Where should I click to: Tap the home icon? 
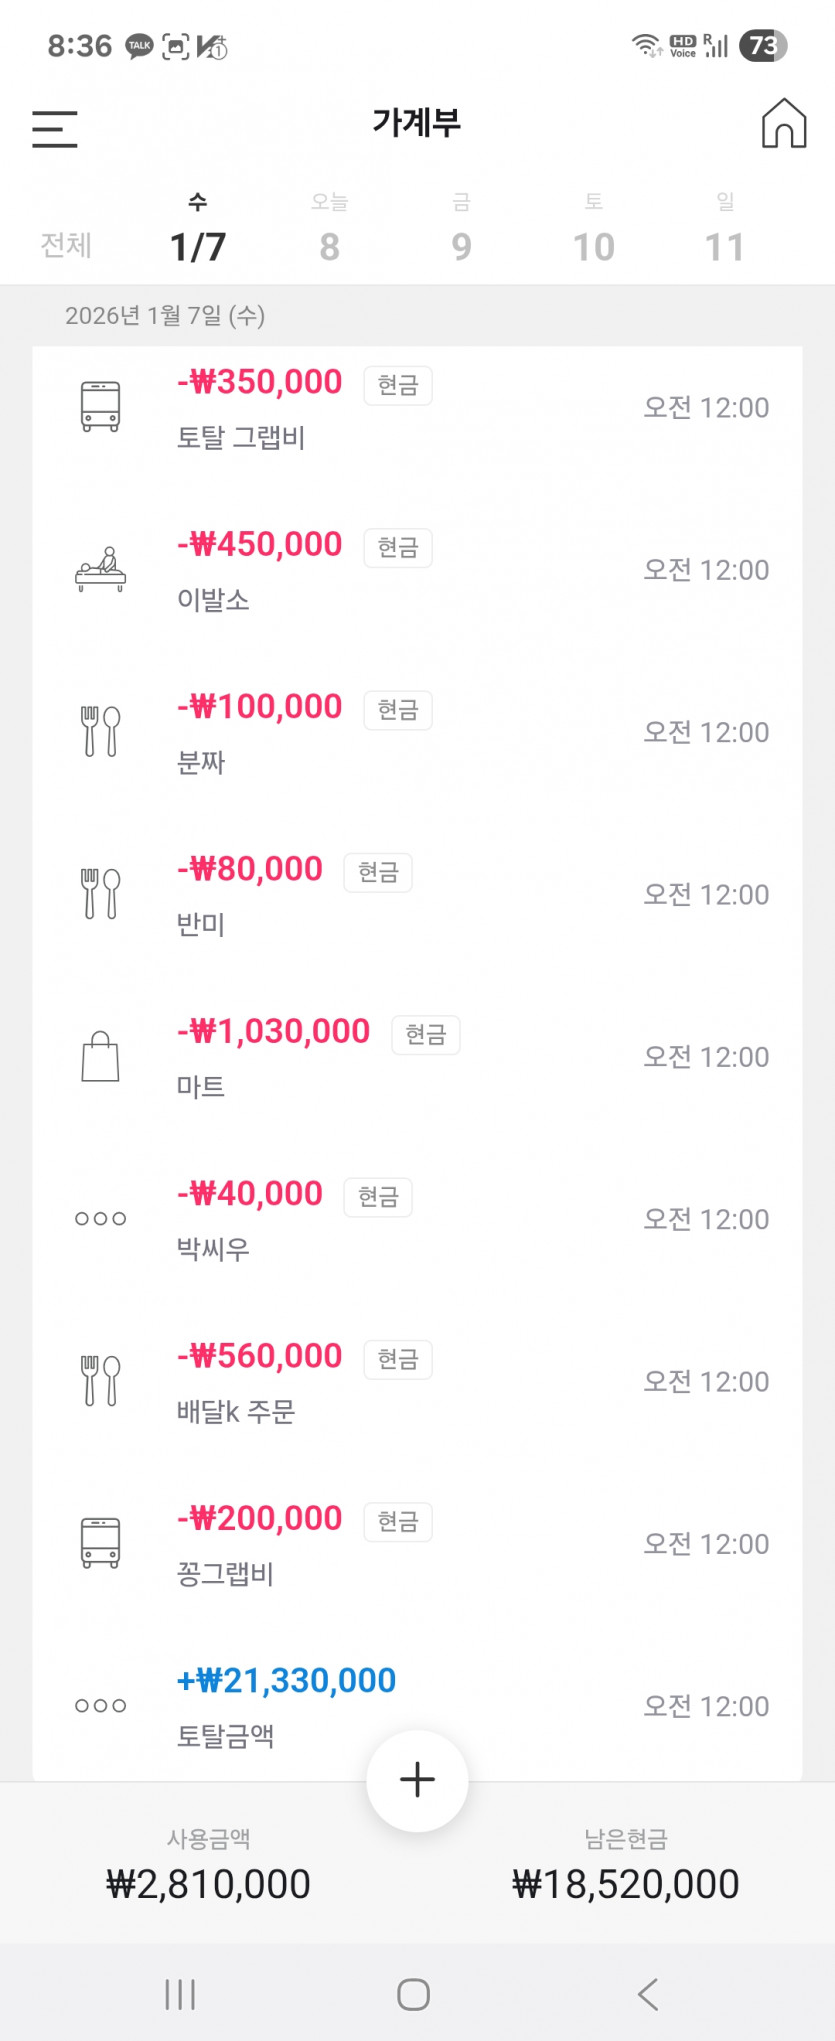[783, 124]
